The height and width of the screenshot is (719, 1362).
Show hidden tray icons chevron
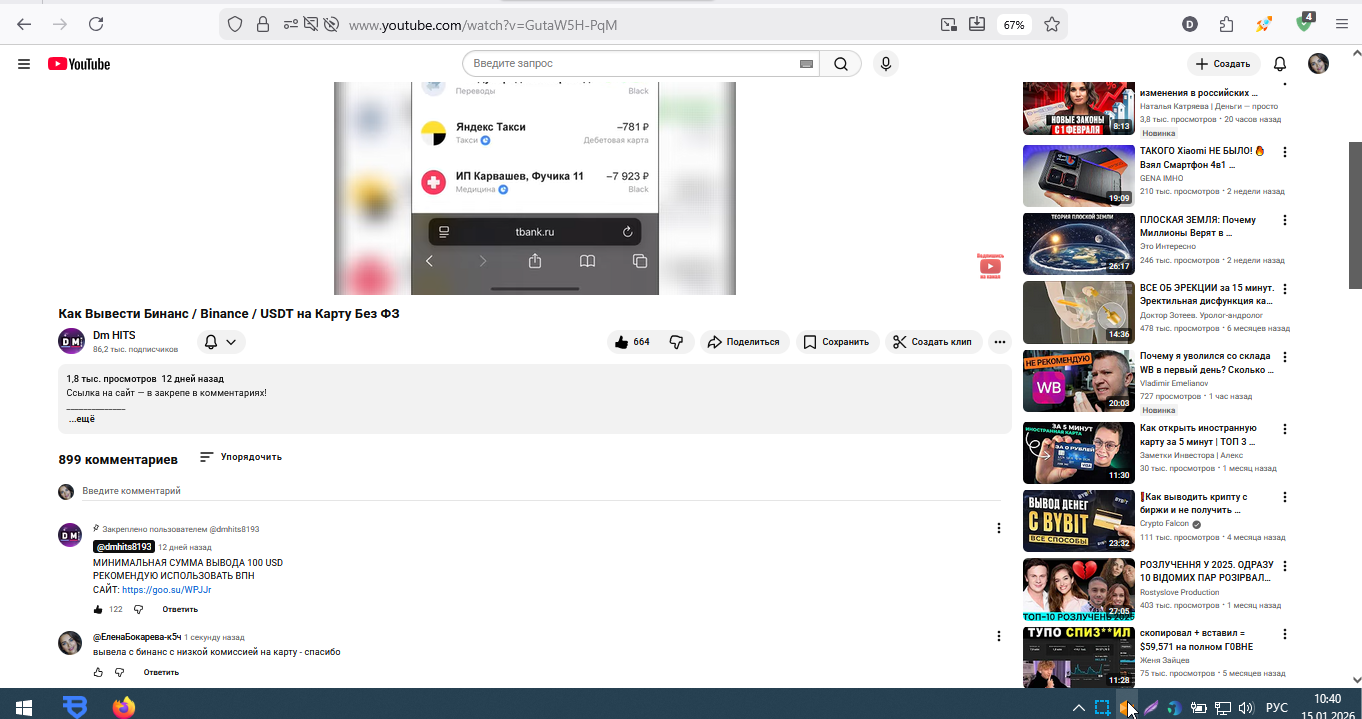[1078, 708]
